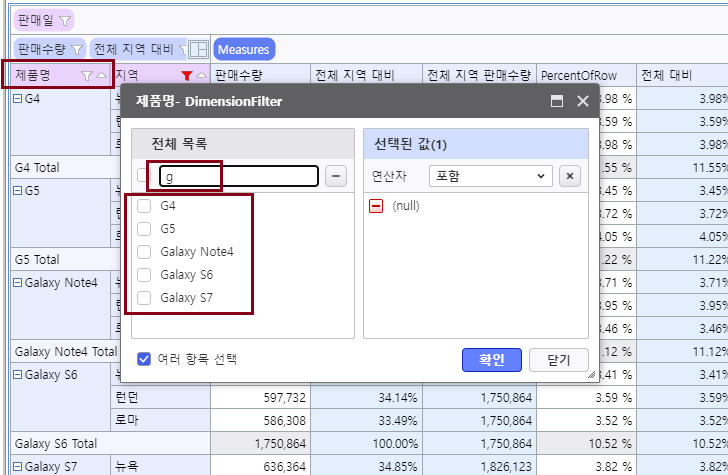Viewport: 728px width, 475px height.
Task: Remove the (null) selected value
Action: (376, 205)
